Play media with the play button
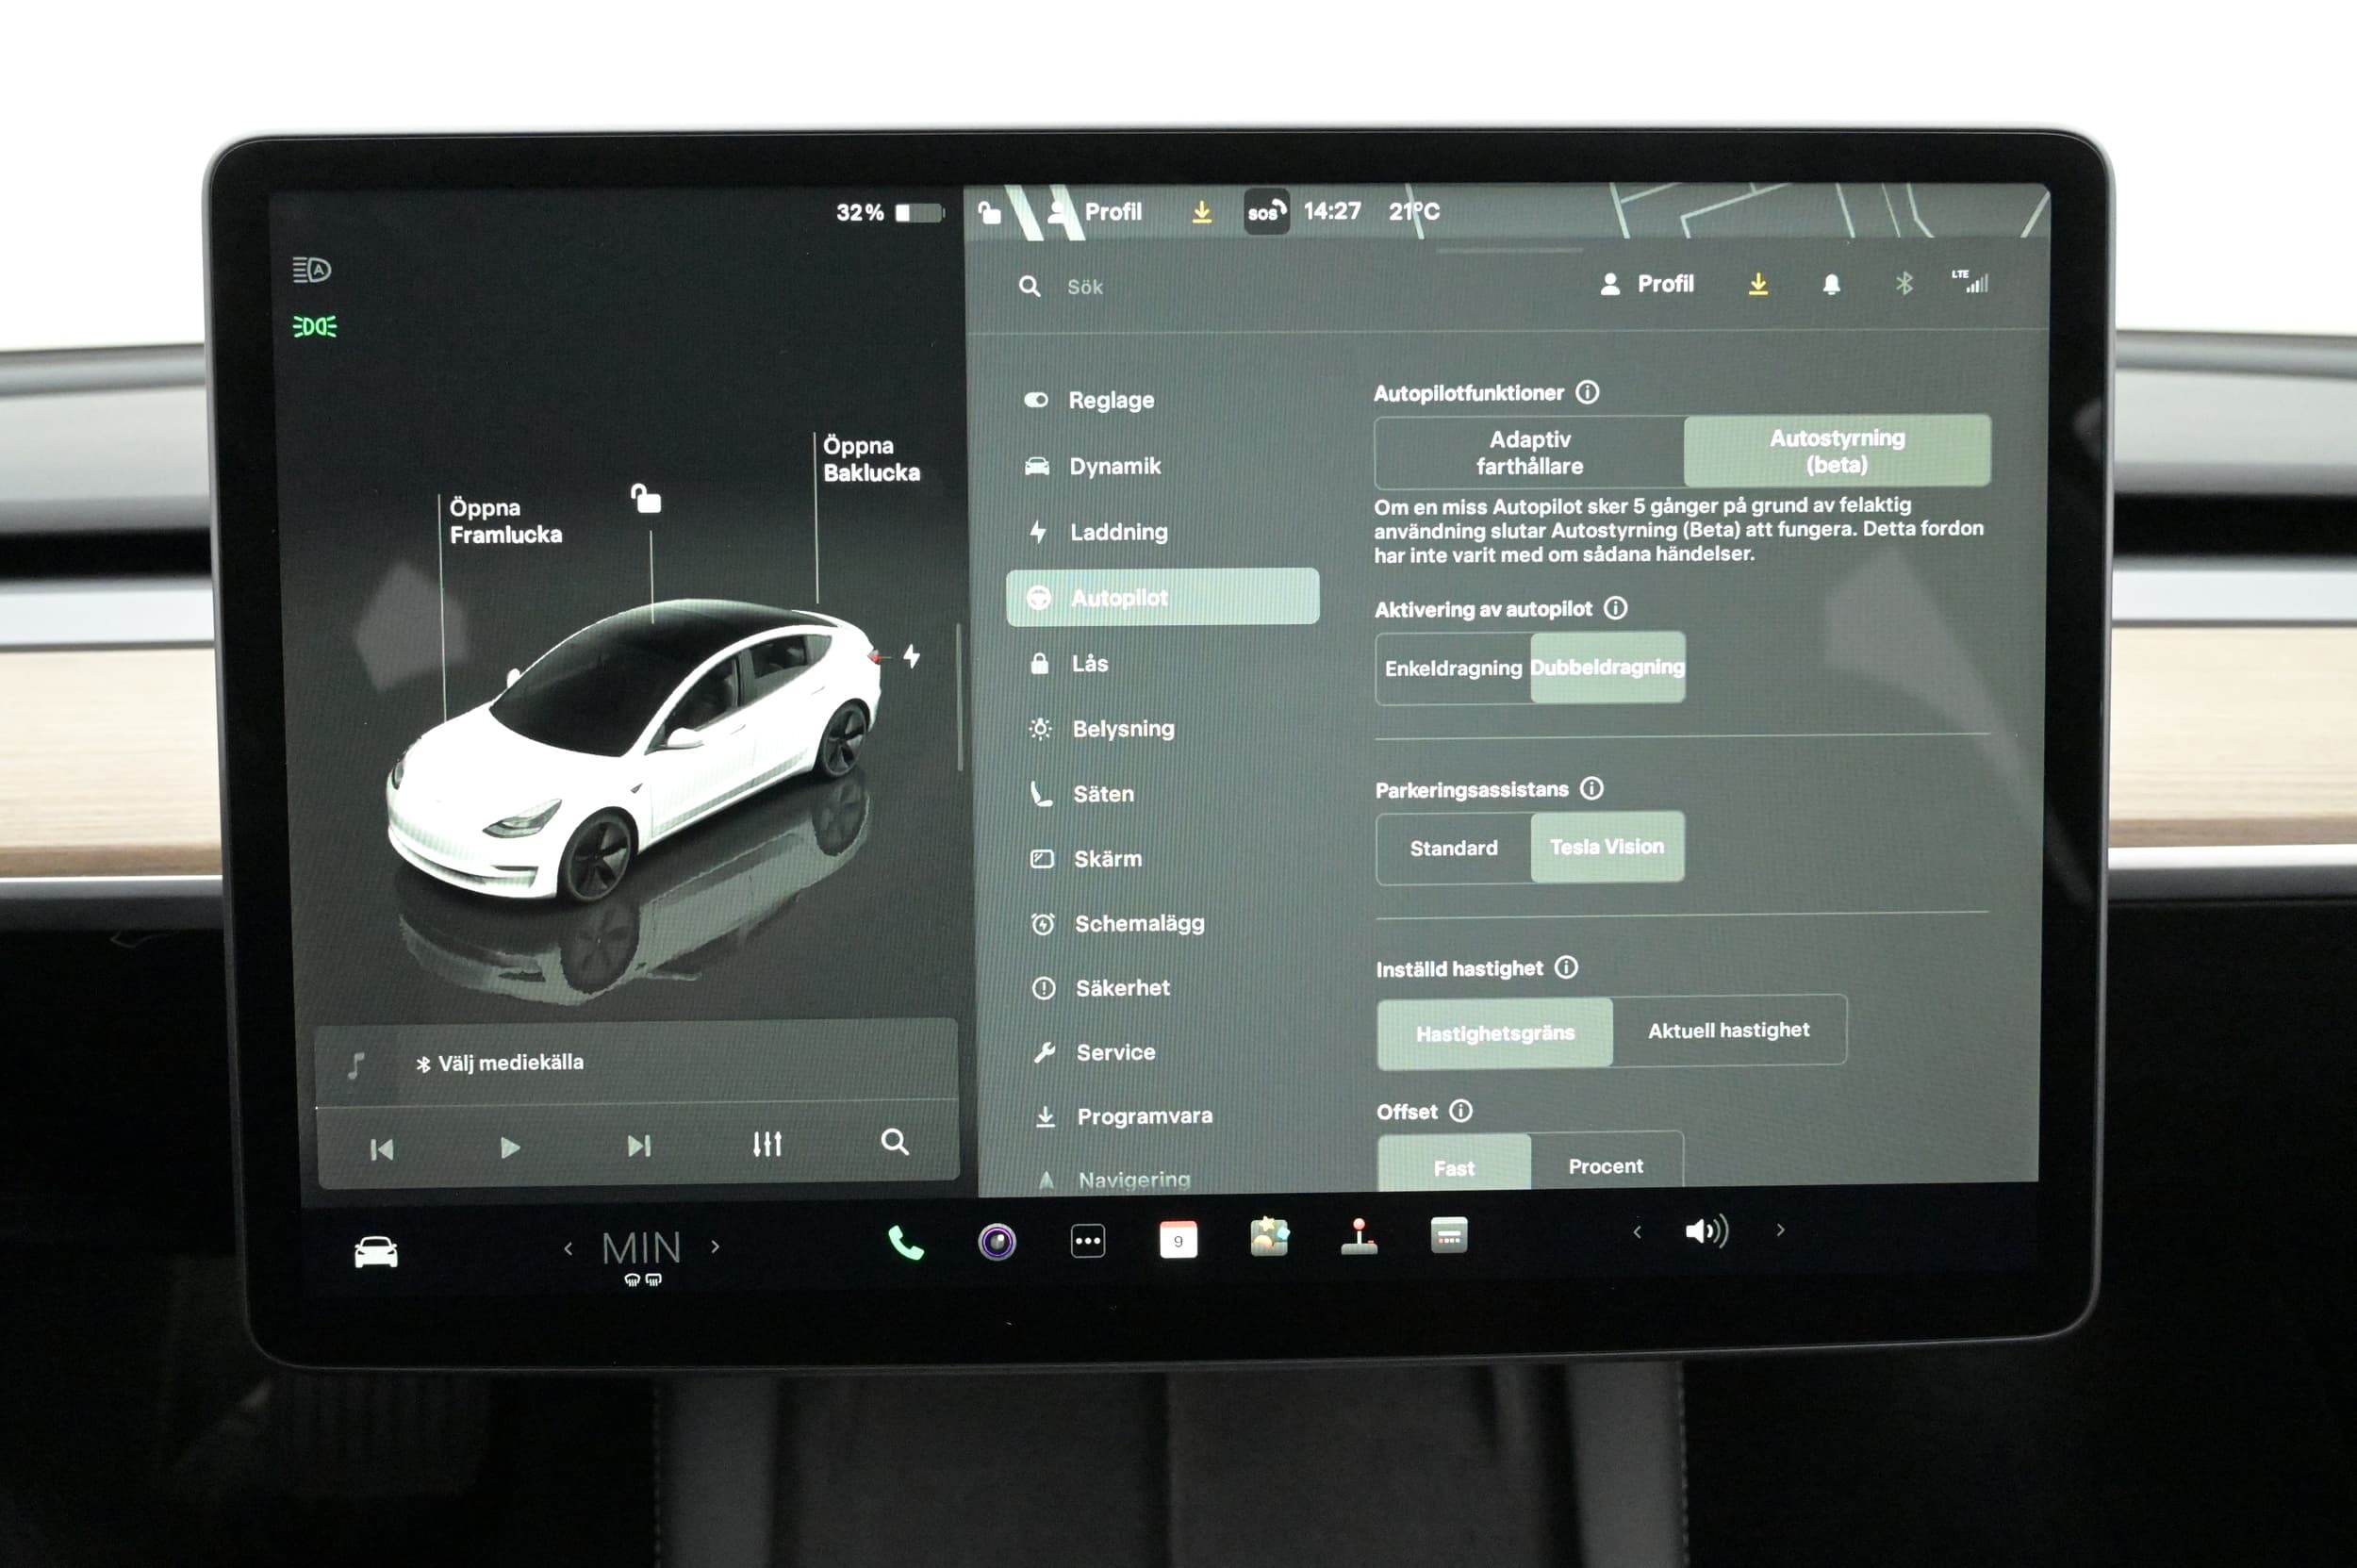The image size is (2357, 1568). click(509, 1147)
